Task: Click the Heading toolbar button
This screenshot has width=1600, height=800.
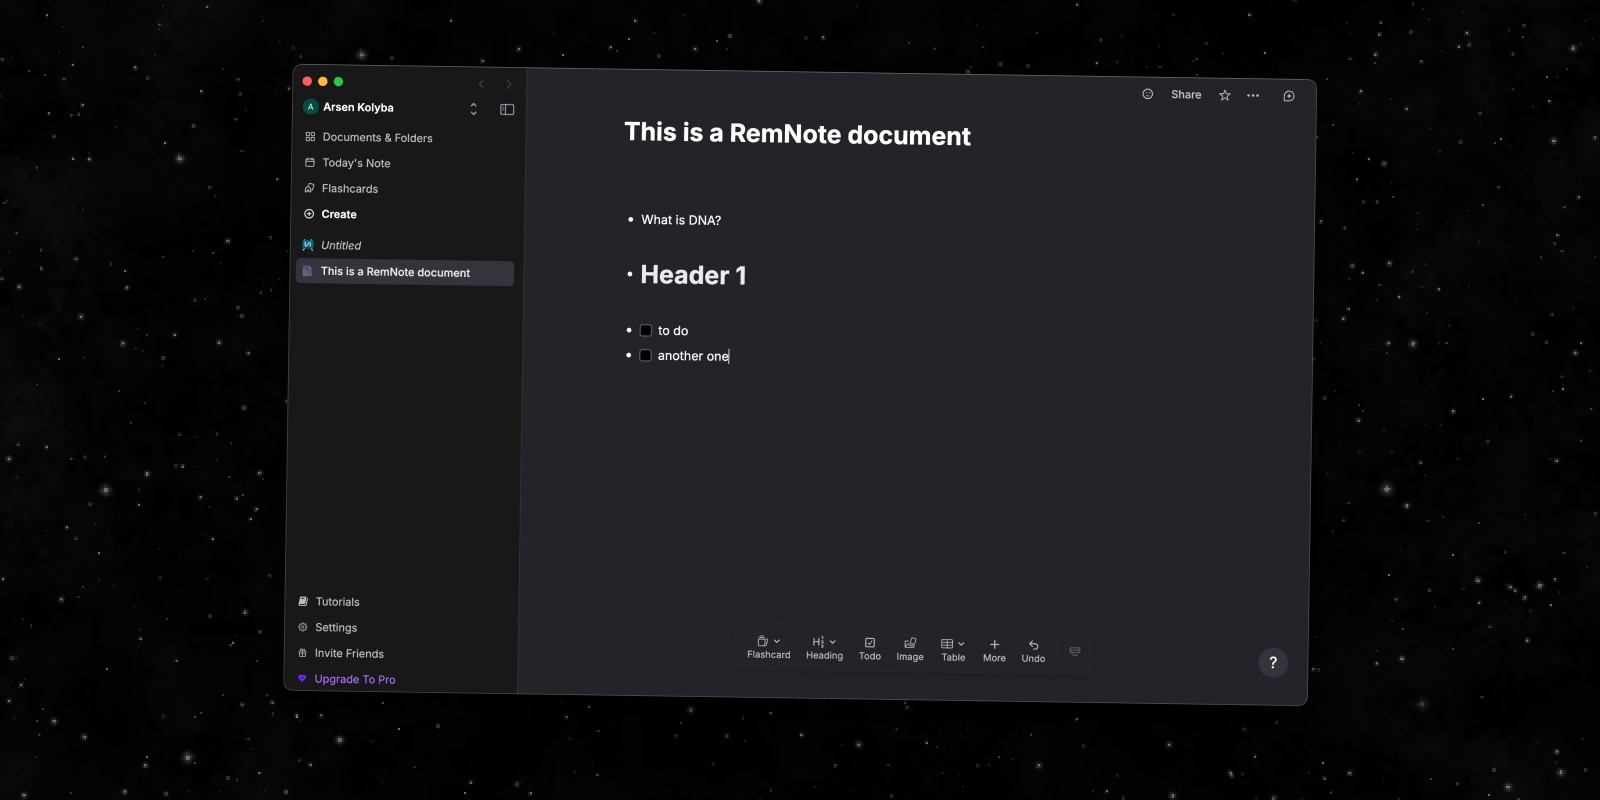Action: [x=824, y=648]
